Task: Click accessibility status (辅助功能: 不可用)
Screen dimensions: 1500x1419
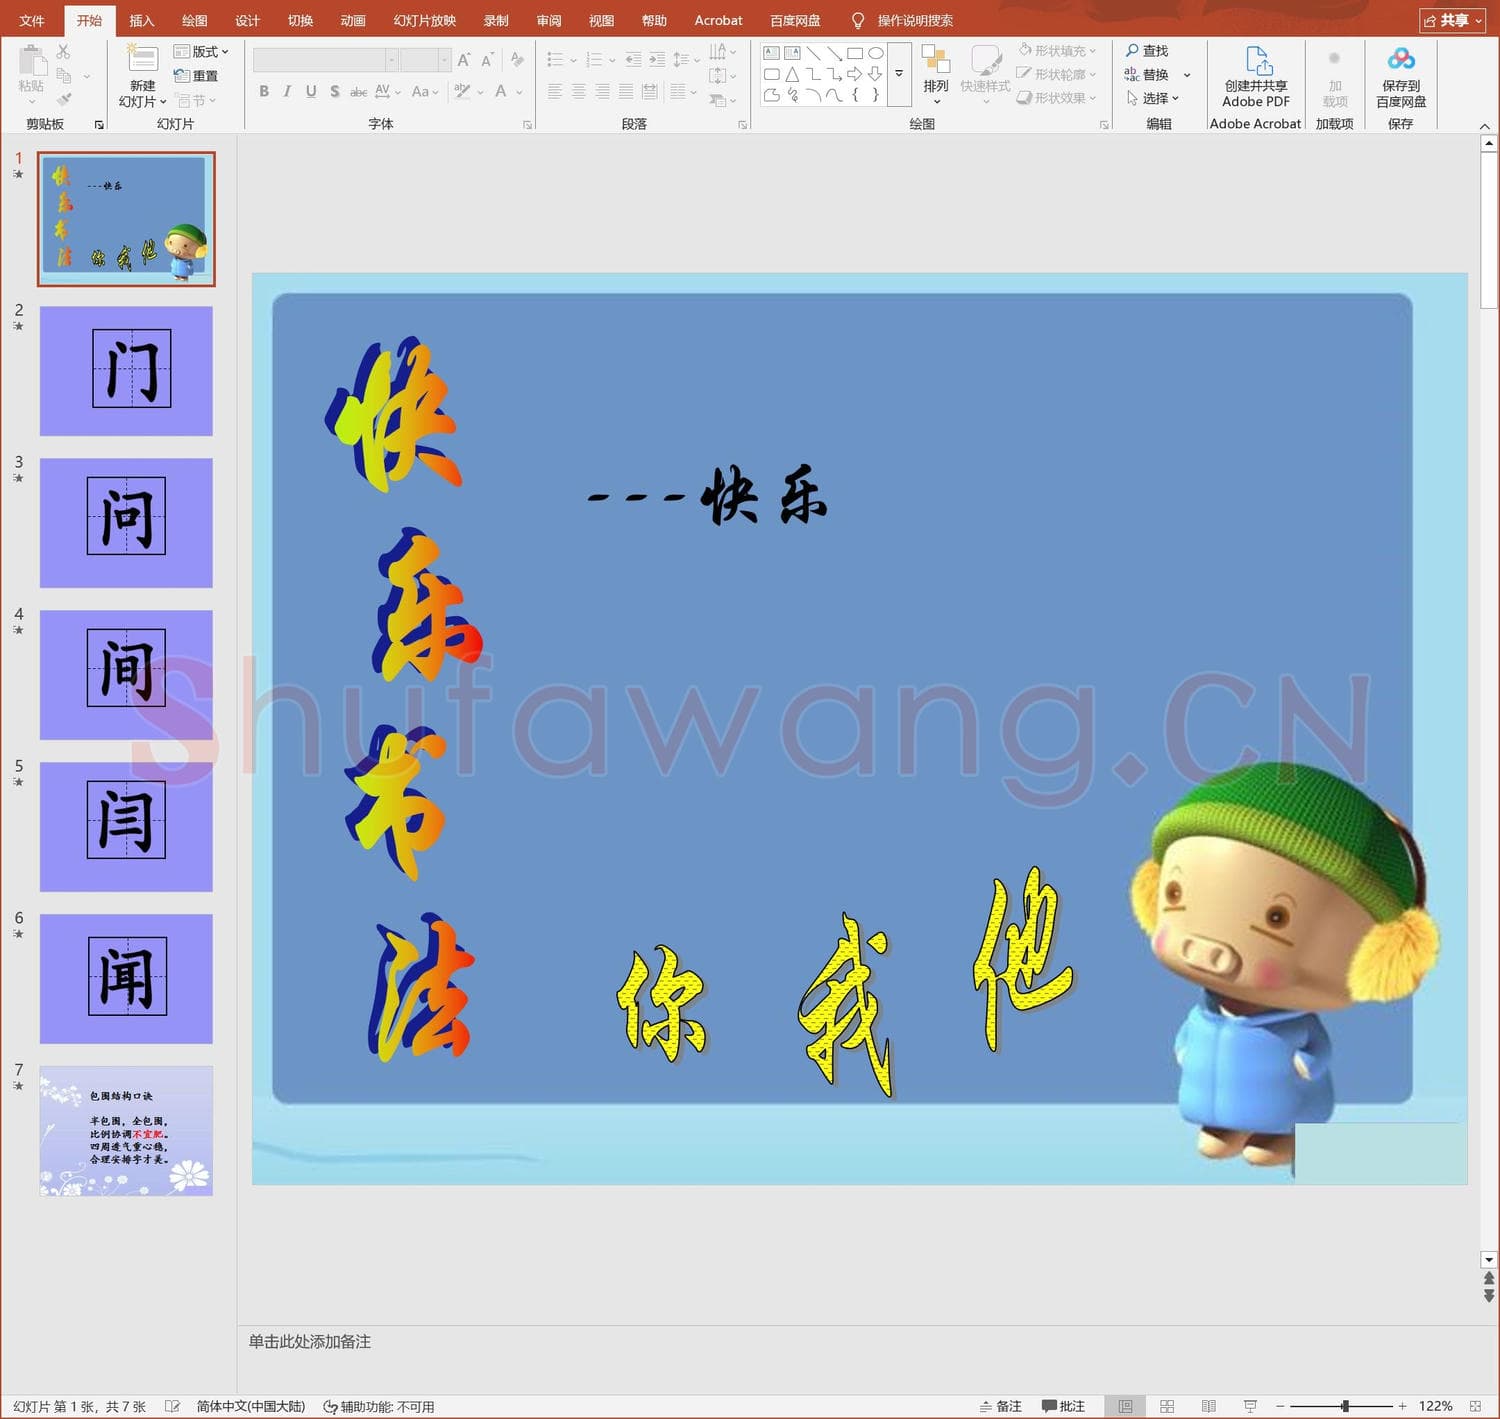Action: point(379,1406)
